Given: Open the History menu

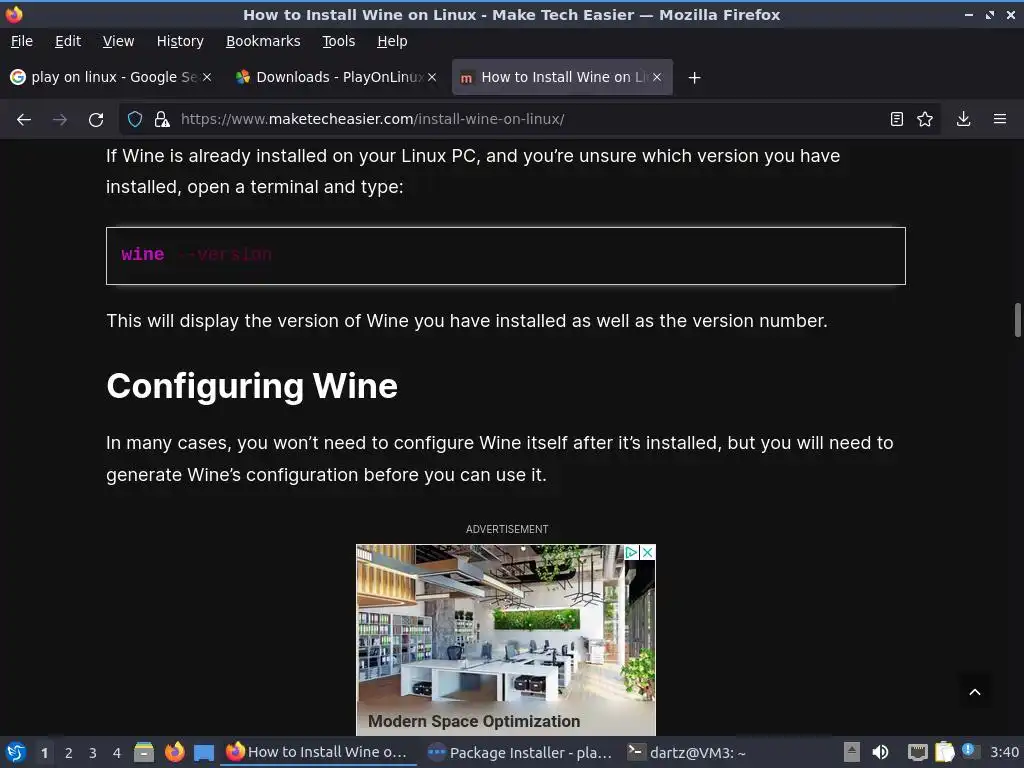Looking at the screenshot, I should pos(180,41).
